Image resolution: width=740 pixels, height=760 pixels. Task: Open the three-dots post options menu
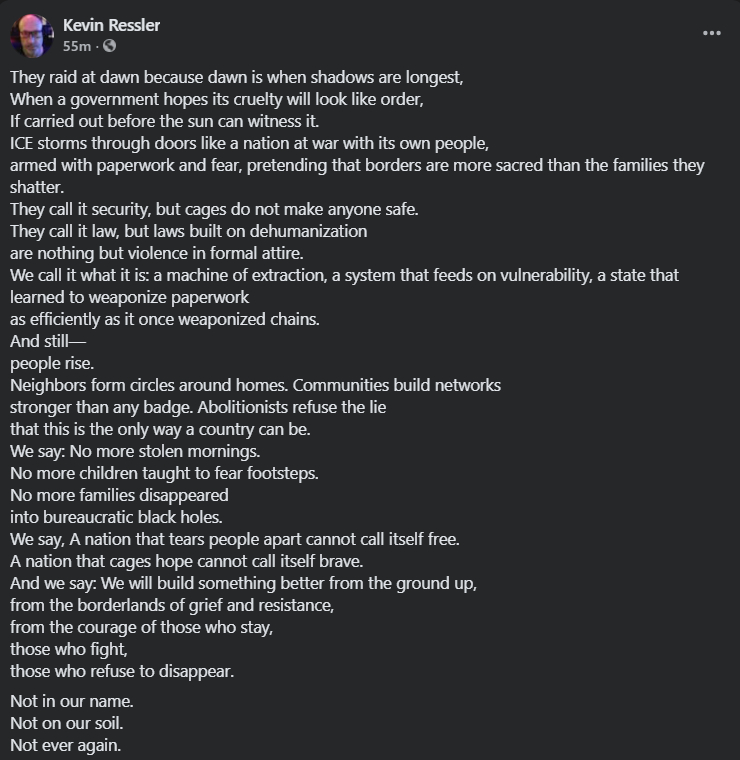[x=711, y=33]
